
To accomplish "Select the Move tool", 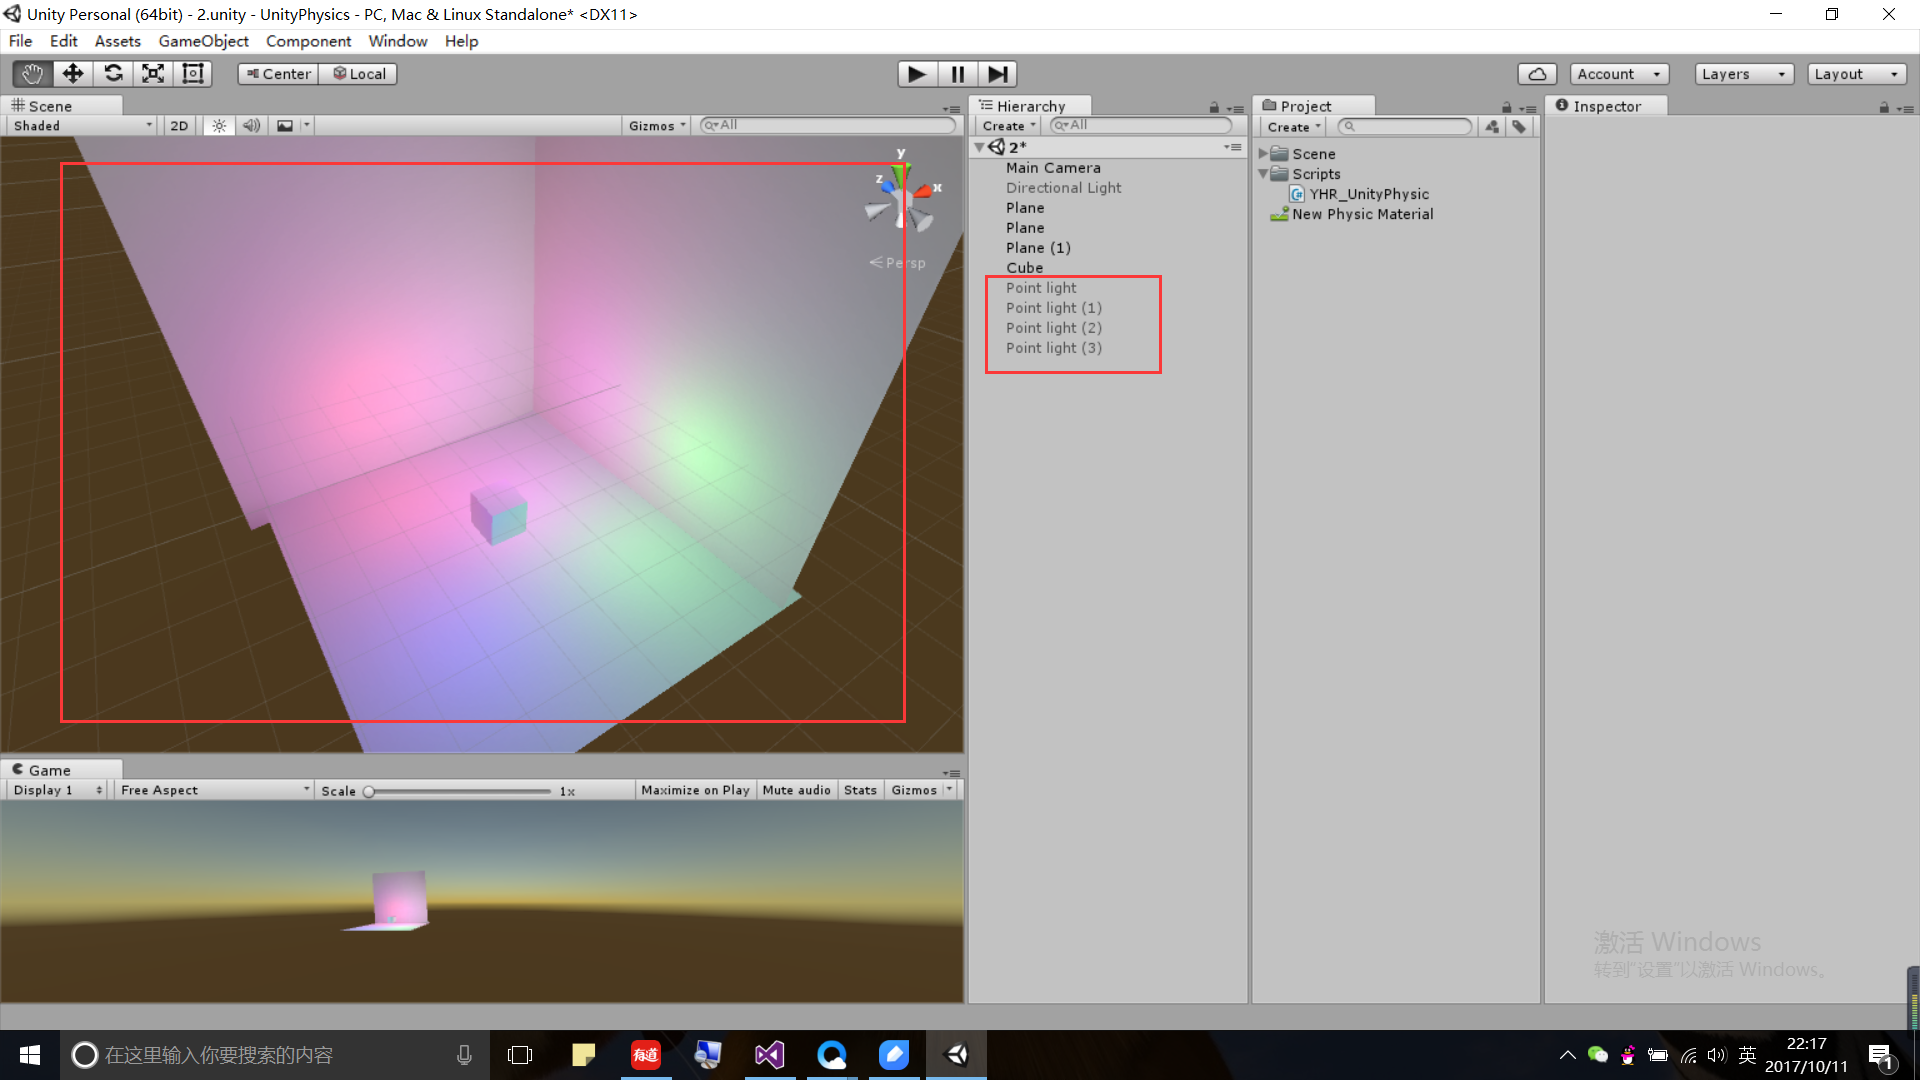I will 73,74.
